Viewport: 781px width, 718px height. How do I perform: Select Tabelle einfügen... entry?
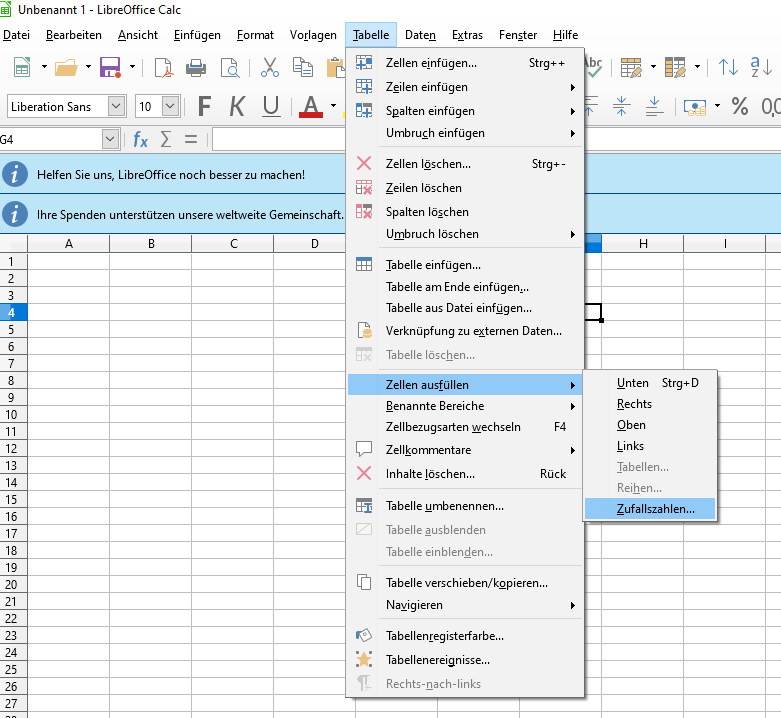tap(465, 265)
